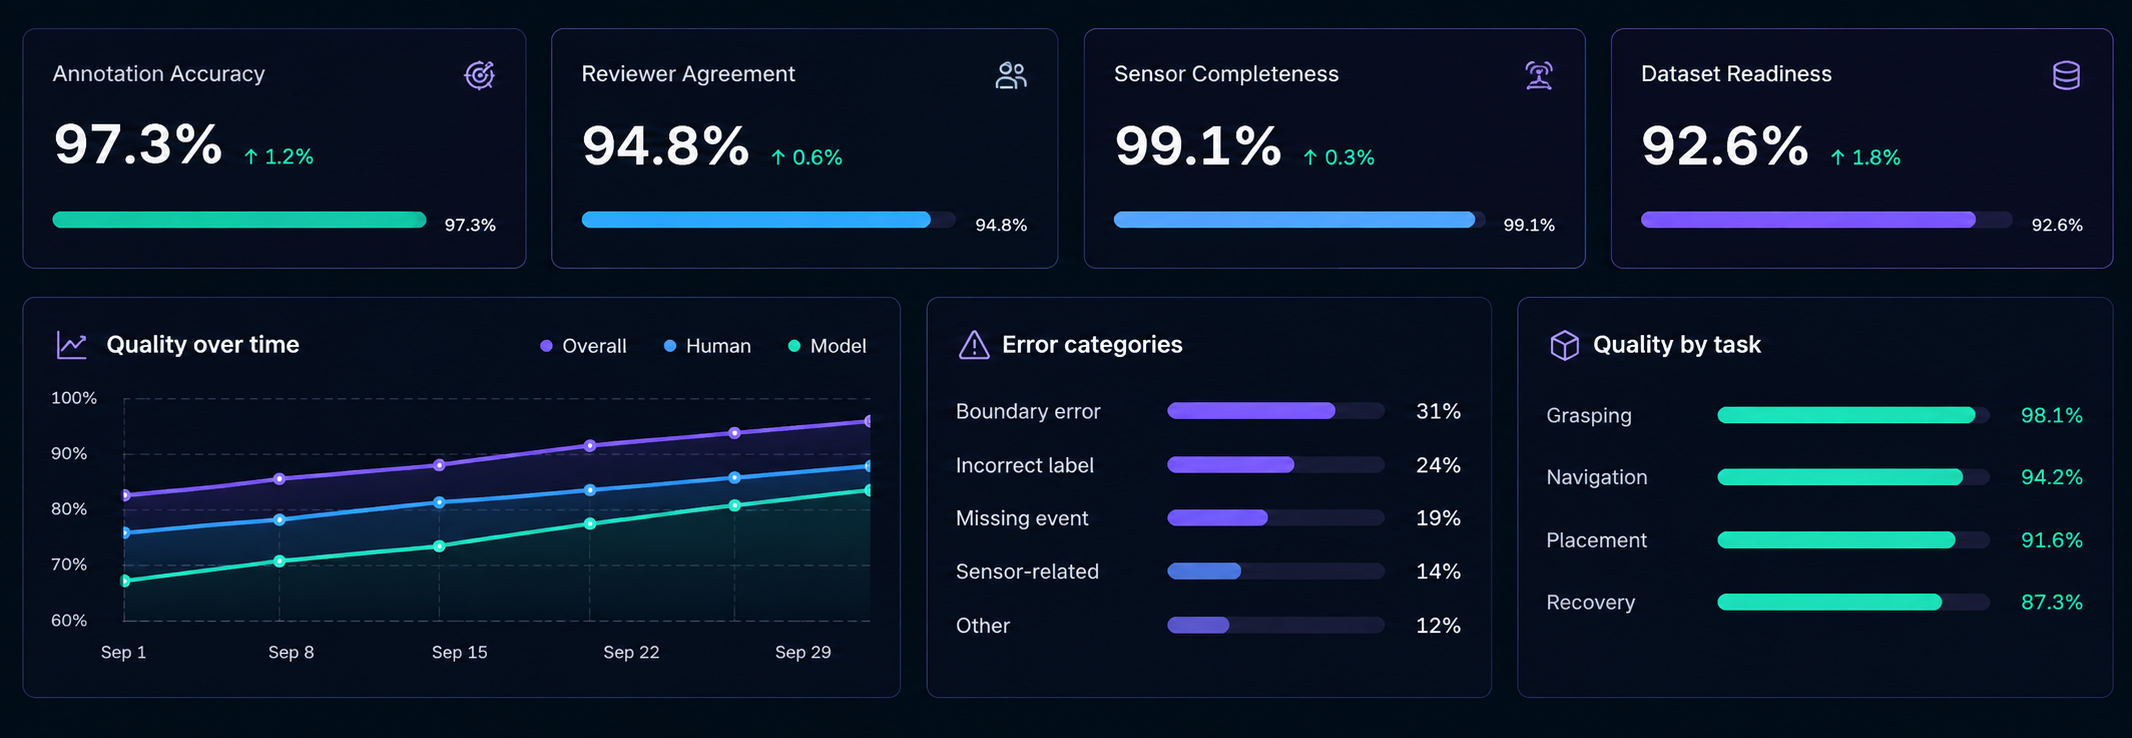The height and width of the screenshot is (738, 2132).
Task: Click the target icon on Annotation Accuracy card
Action: pyautogui.click(x=480, y=75)
